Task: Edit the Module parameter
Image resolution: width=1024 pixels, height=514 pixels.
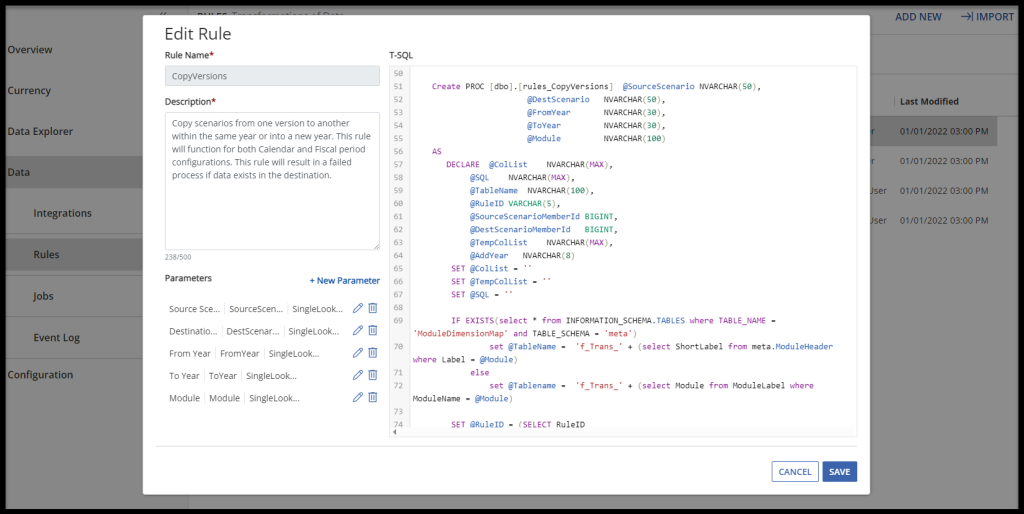Action: [x=358, y=397]
